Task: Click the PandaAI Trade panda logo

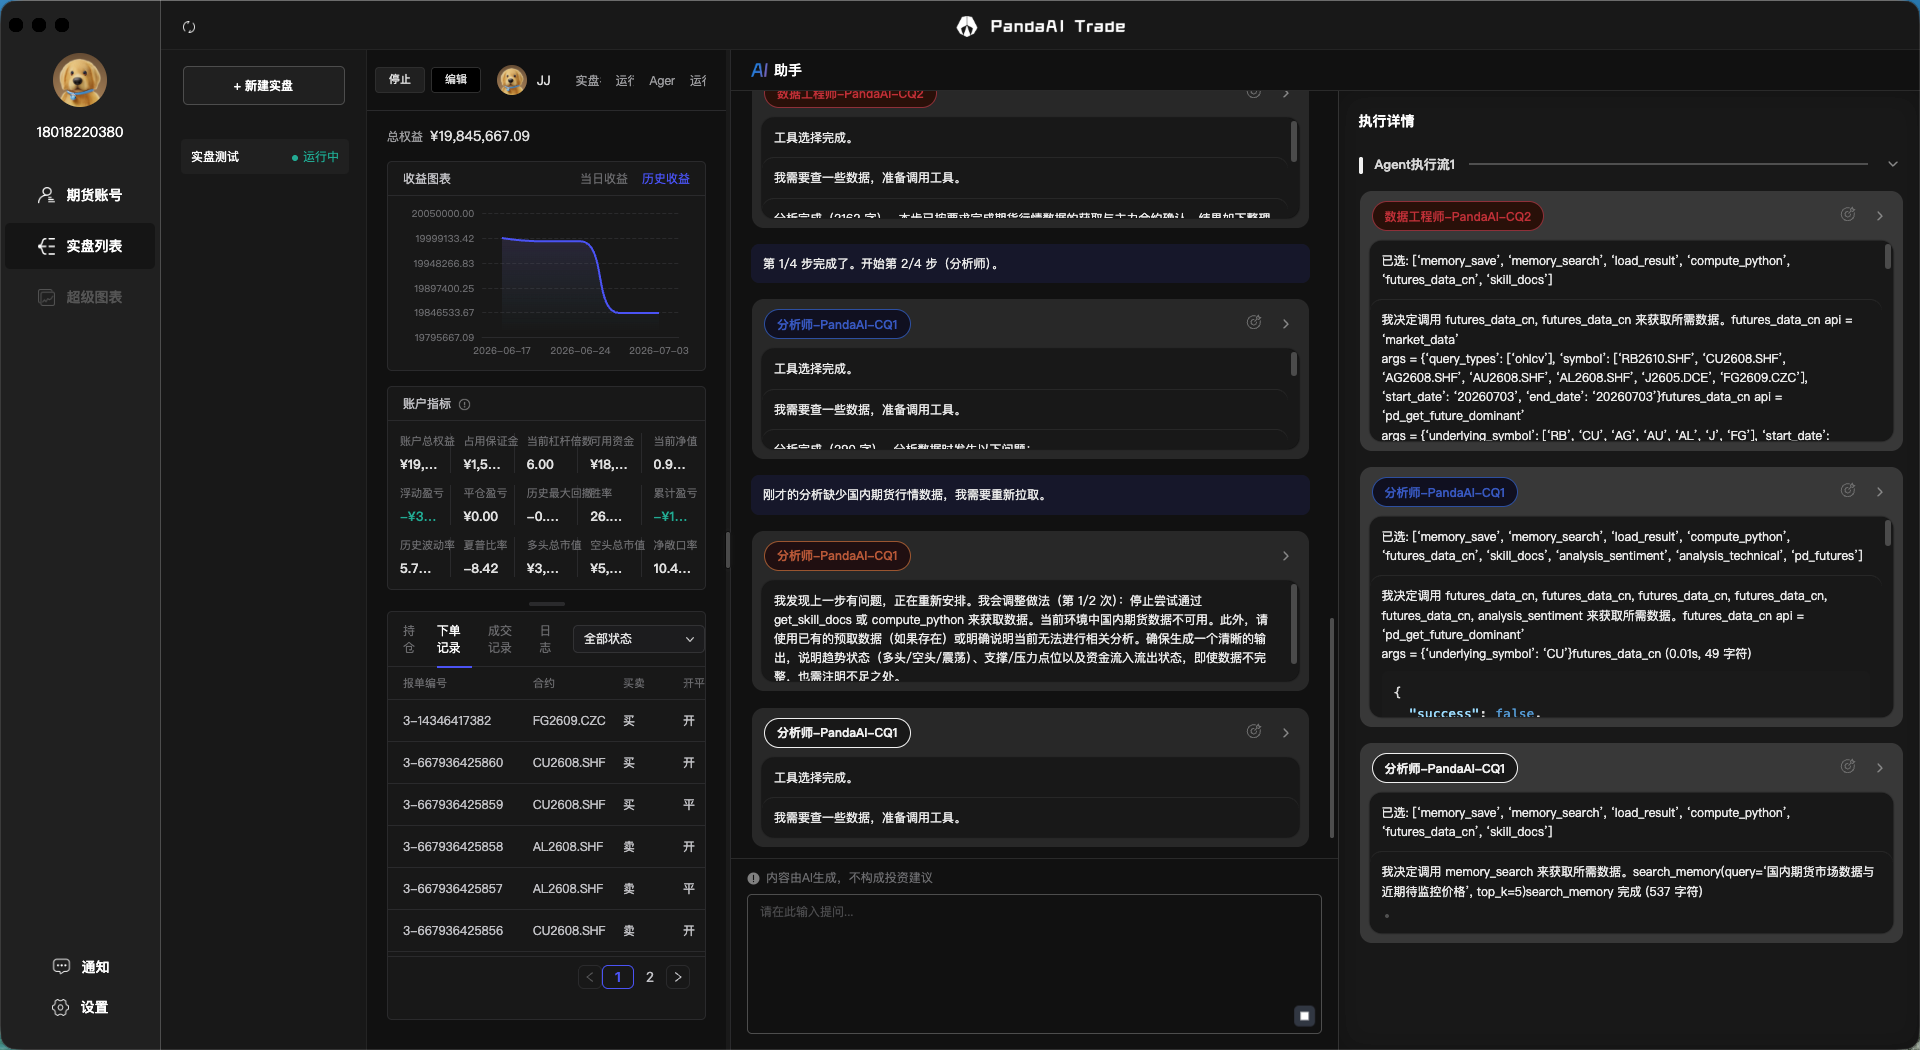Action: [x=966, y=27]
